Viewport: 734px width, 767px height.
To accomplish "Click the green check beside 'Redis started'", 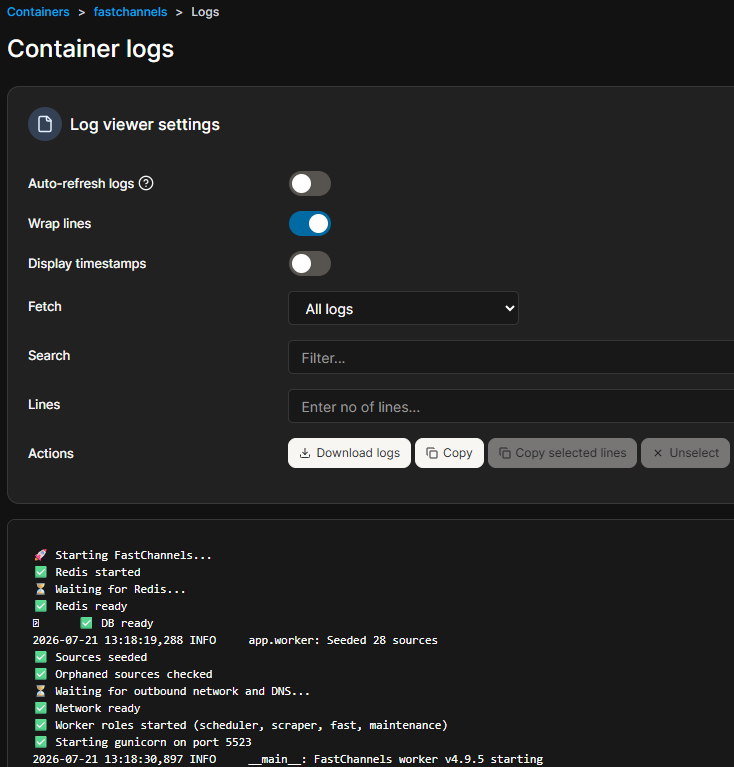I will 41,572.
